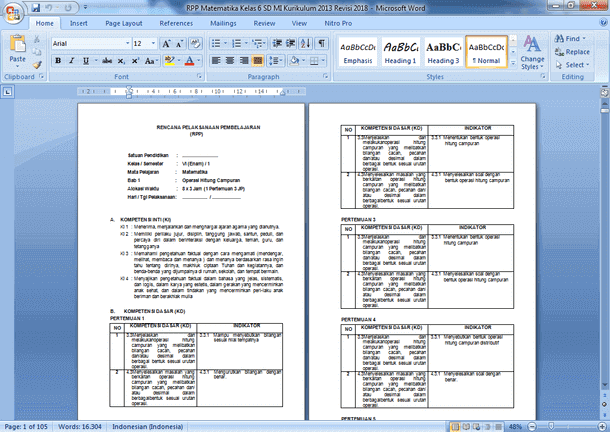The height and width of the screenshot is (432, 610).
Task: Open the multilevel list options
Action: point(258,43)
